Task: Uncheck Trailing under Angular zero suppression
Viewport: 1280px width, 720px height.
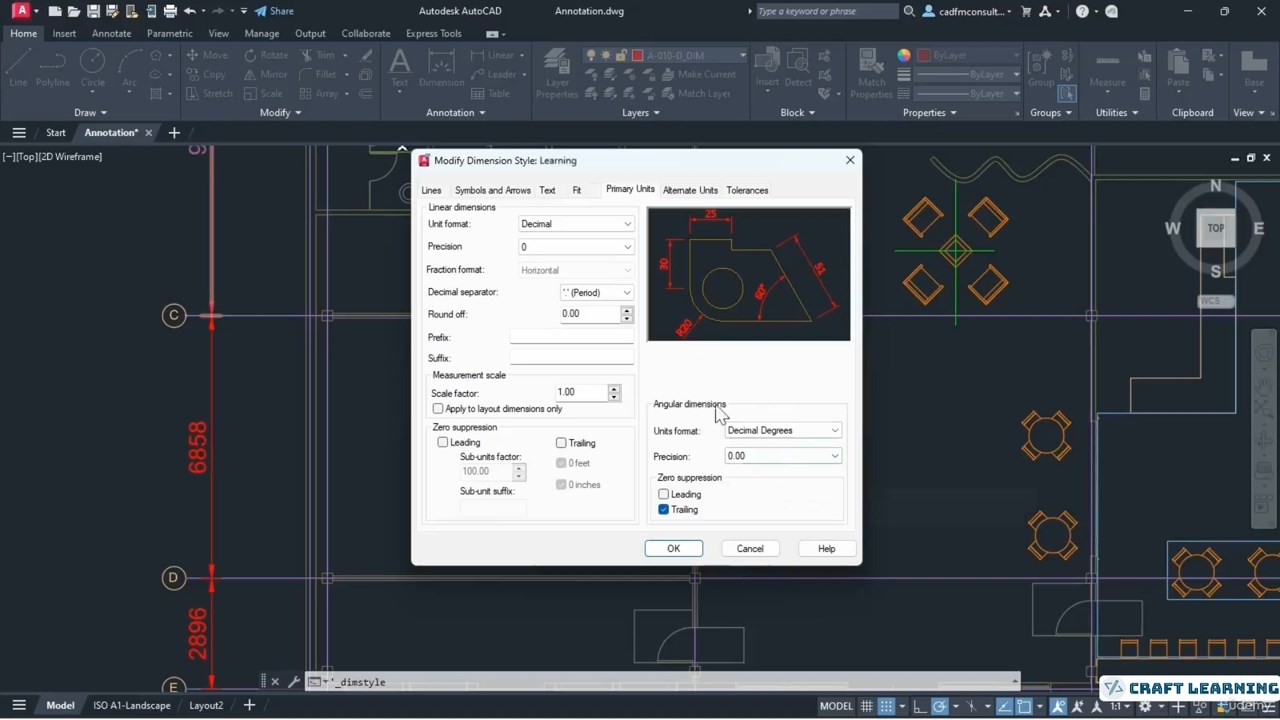Action: (x=664, y=510)
